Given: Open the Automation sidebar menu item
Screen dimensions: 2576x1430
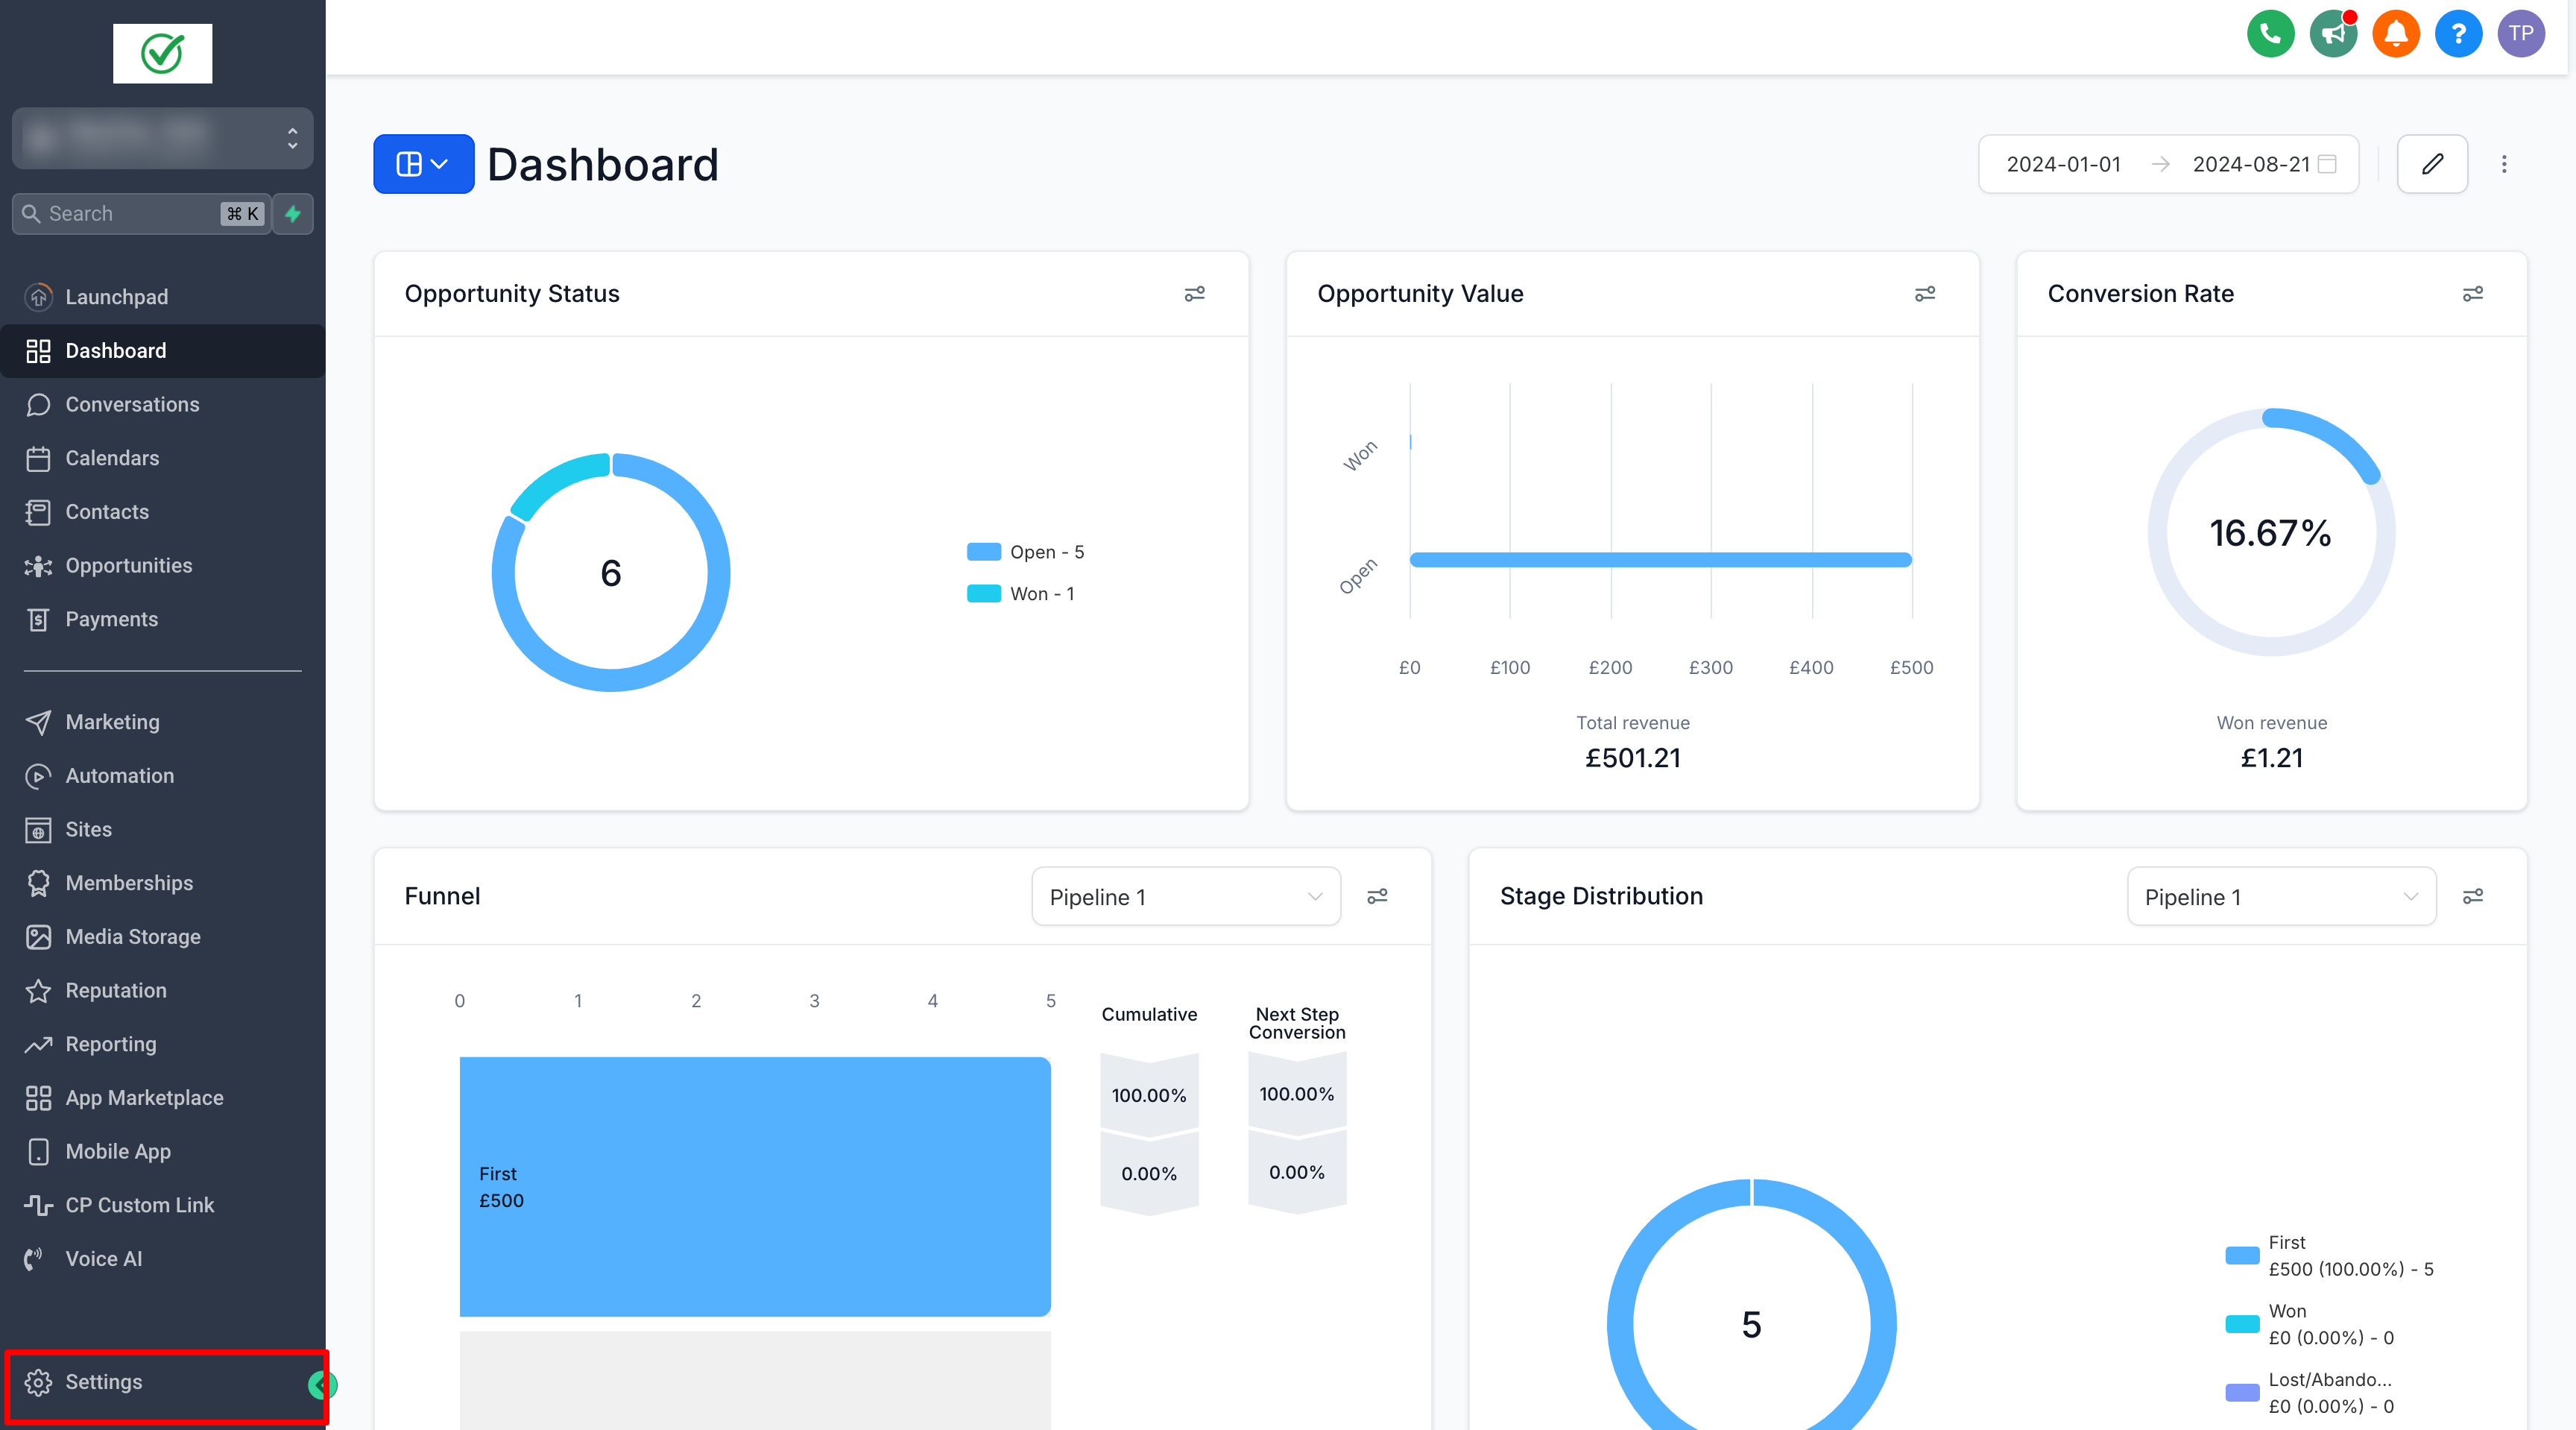Looking at the screenshot, I should point(119,776).
